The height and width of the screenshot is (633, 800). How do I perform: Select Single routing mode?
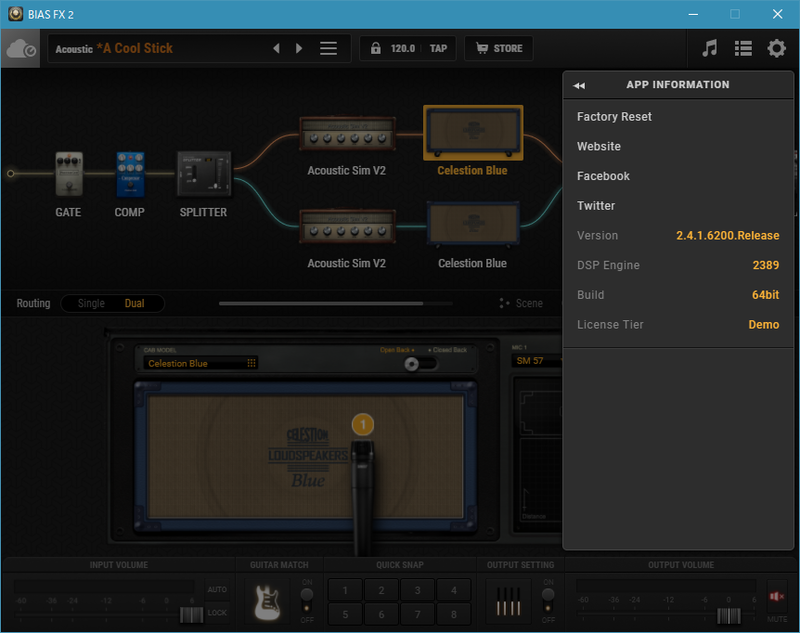(x=91, y=303)
